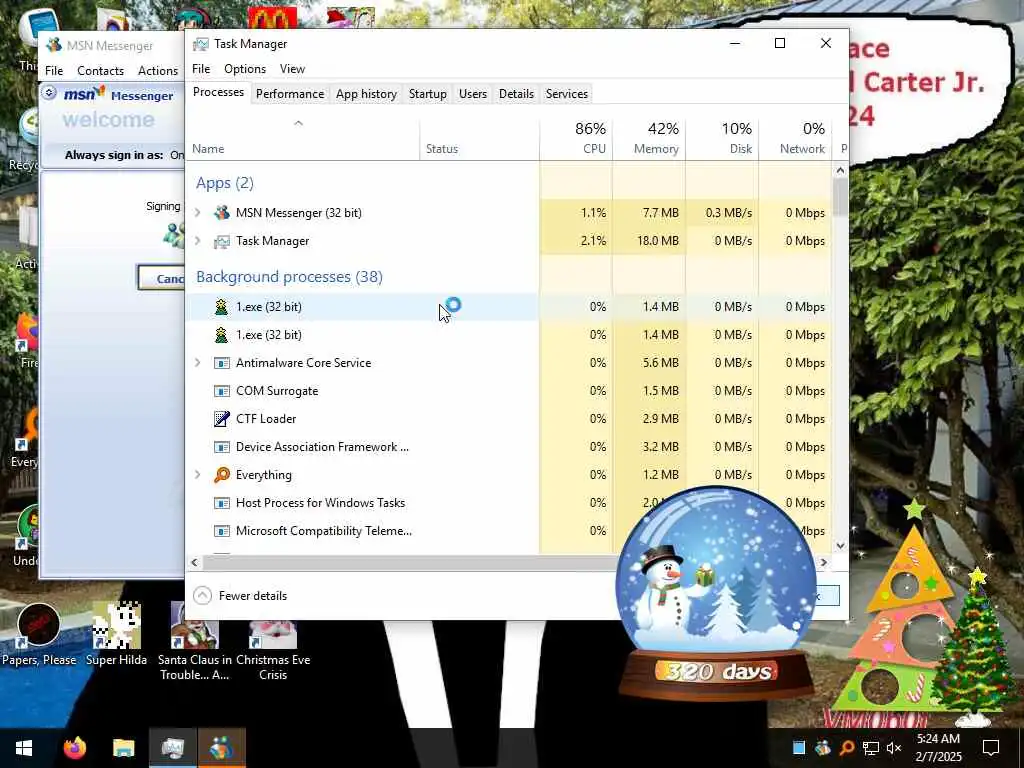Screen dimensions: 1024x768
Task: Select the CTF Loader process name
Action: tap(266, 419)
